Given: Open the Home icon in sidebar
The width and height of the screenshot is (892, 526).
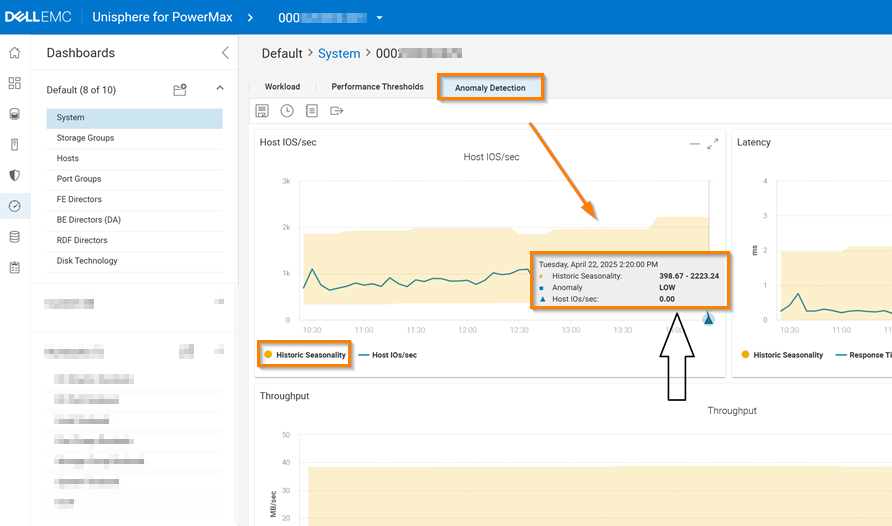Looking at the screenshot, I should pyautogui.click(x=14, y=53).
